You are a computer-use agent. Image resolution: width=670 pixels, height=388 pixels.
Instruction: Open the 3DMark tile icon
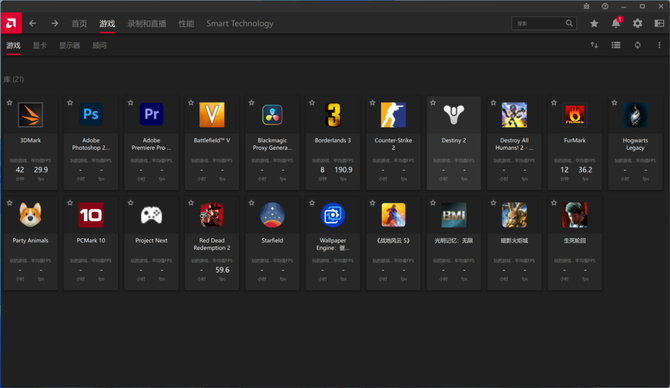pos(30,115)
